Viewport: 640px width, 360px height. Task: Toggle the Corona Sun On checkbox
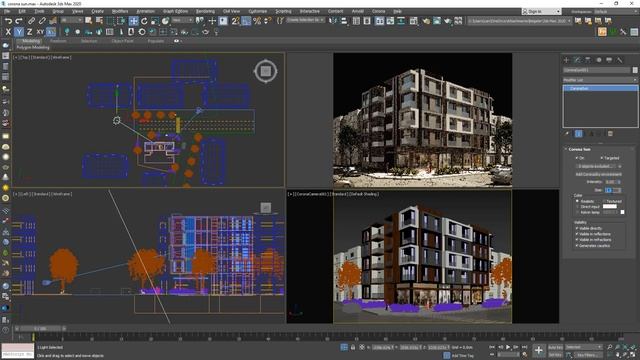(x=577, y=158)
